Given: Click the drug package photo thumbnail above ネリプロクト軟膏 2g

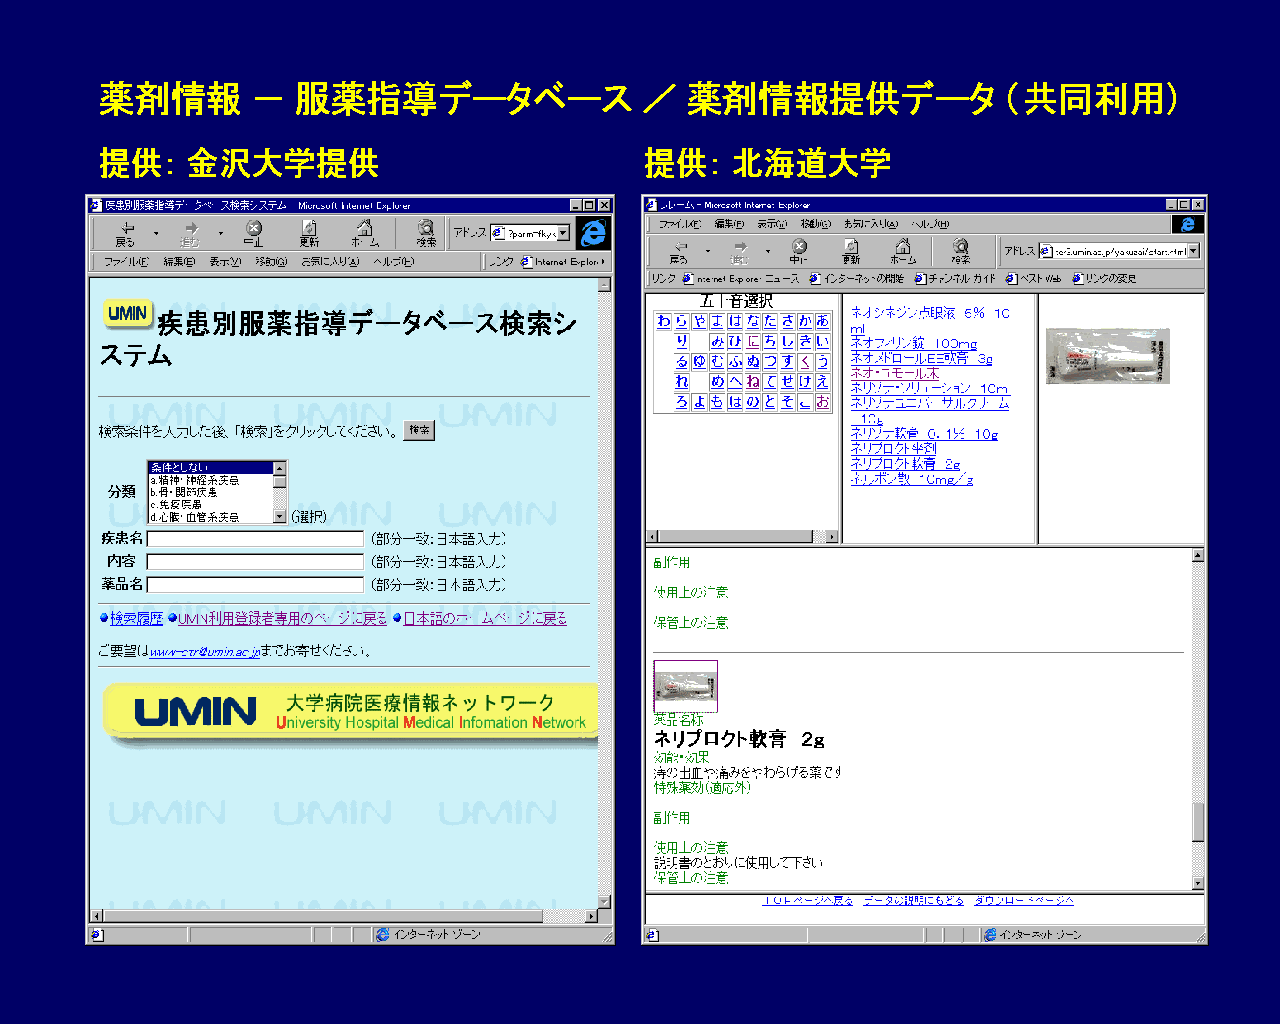Looking at the screenshot, I should pos(685,686).
